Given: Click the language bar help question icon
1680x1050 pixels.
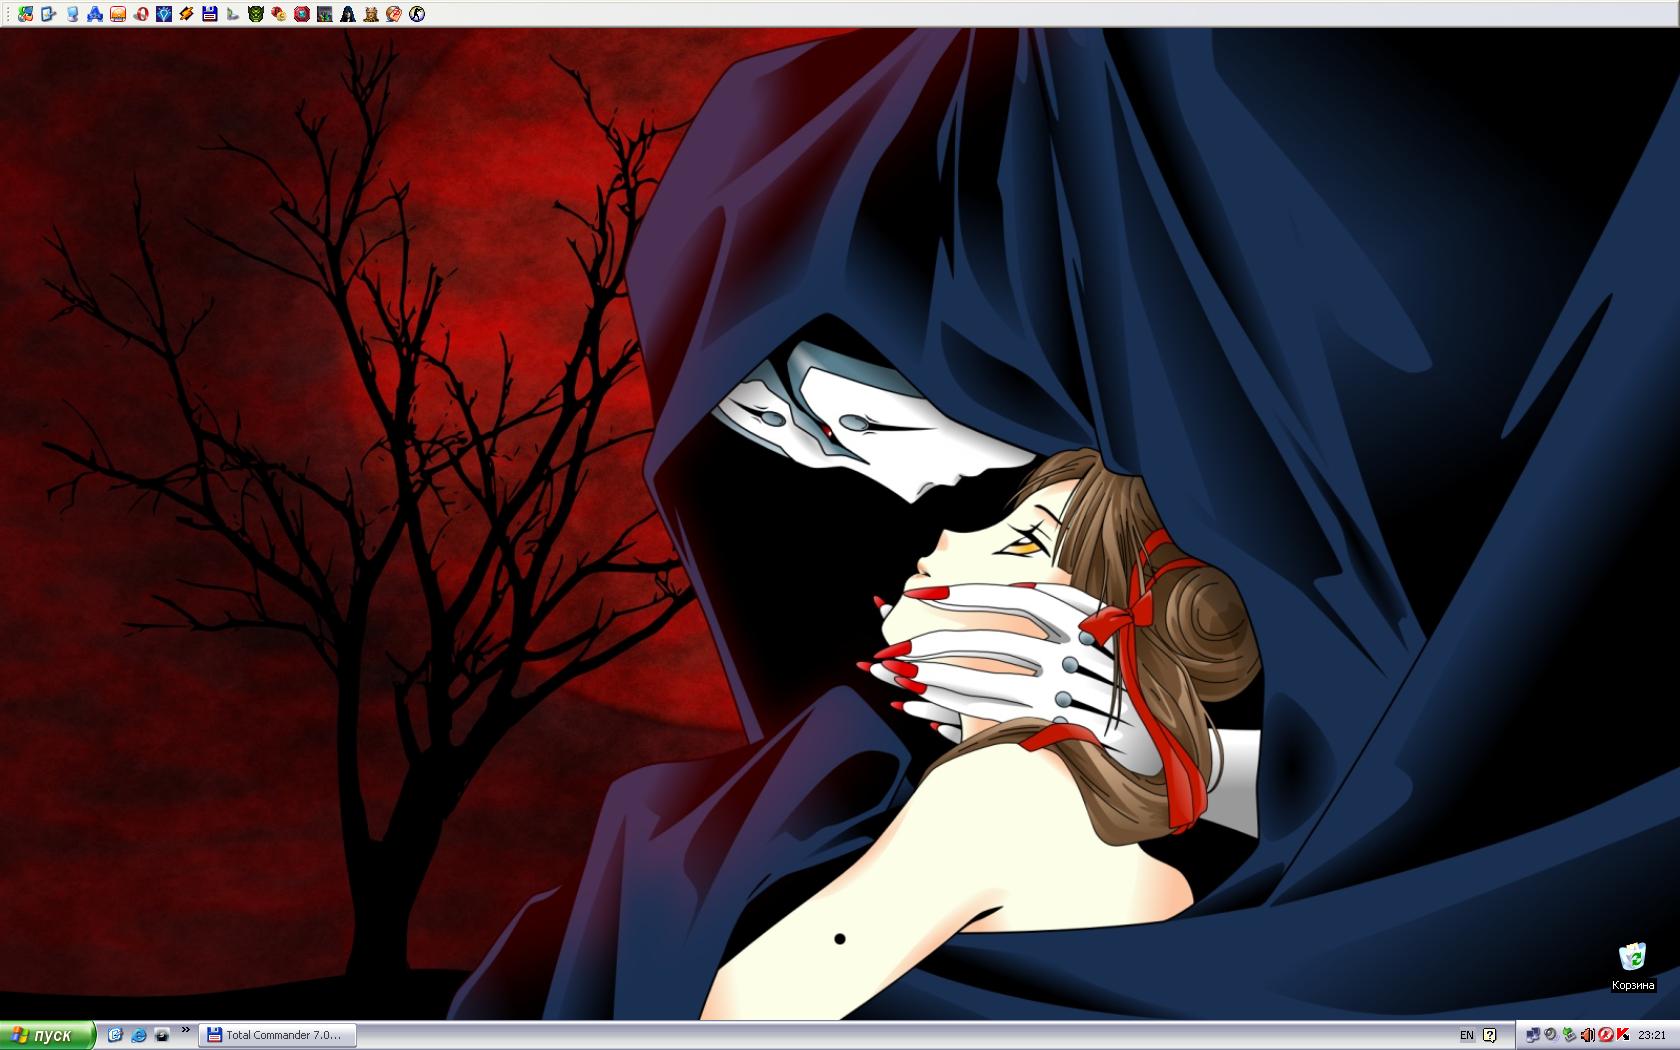Looking at the screenshot, I should (1490, 1035).
